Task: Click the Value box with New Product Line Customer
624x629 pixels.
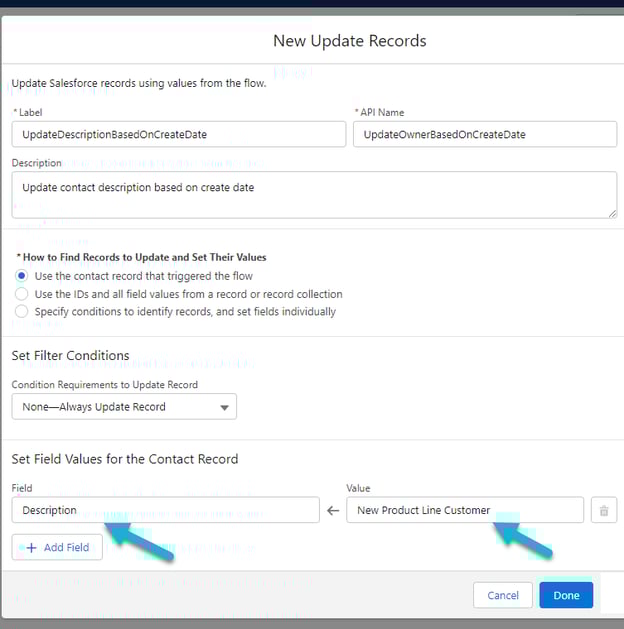Action: (x=465, y=510)
